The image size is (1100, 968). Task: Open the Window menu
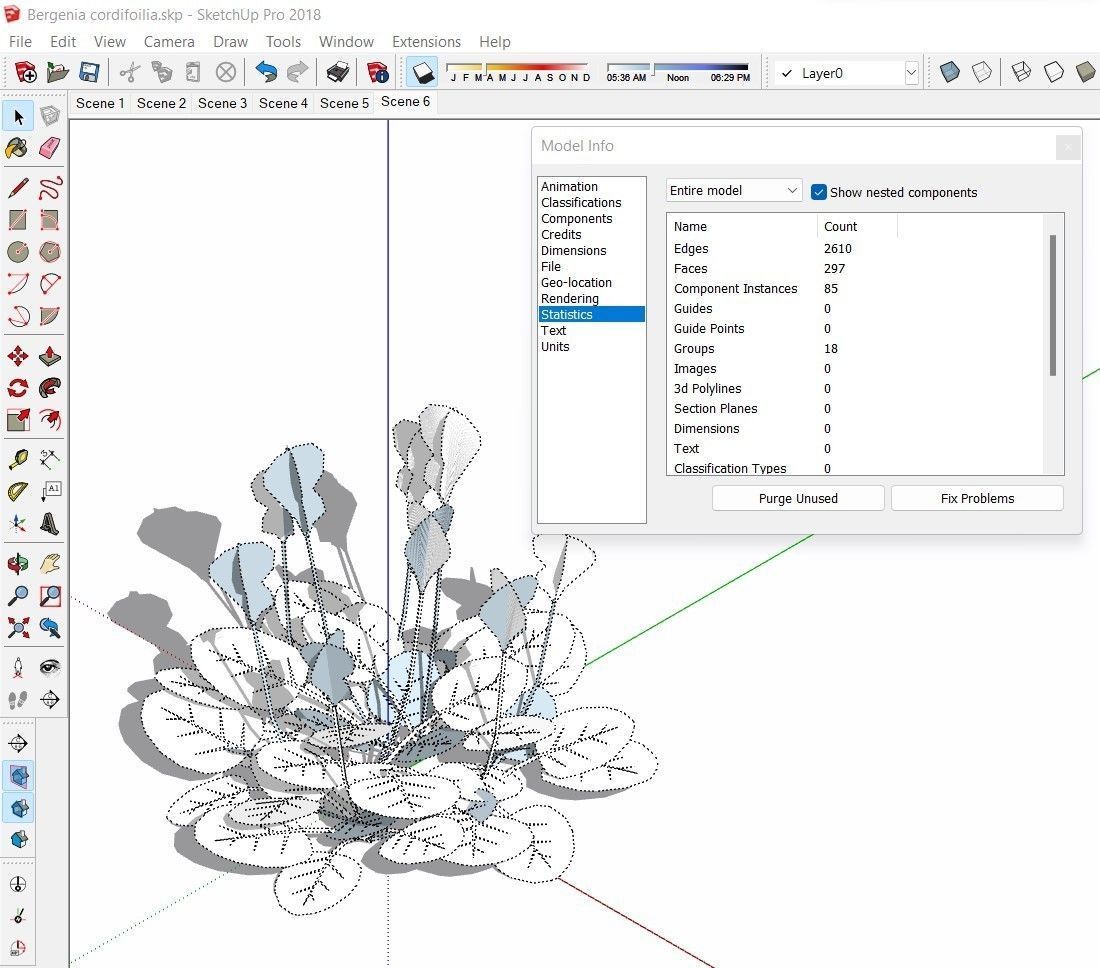point(347,41)
